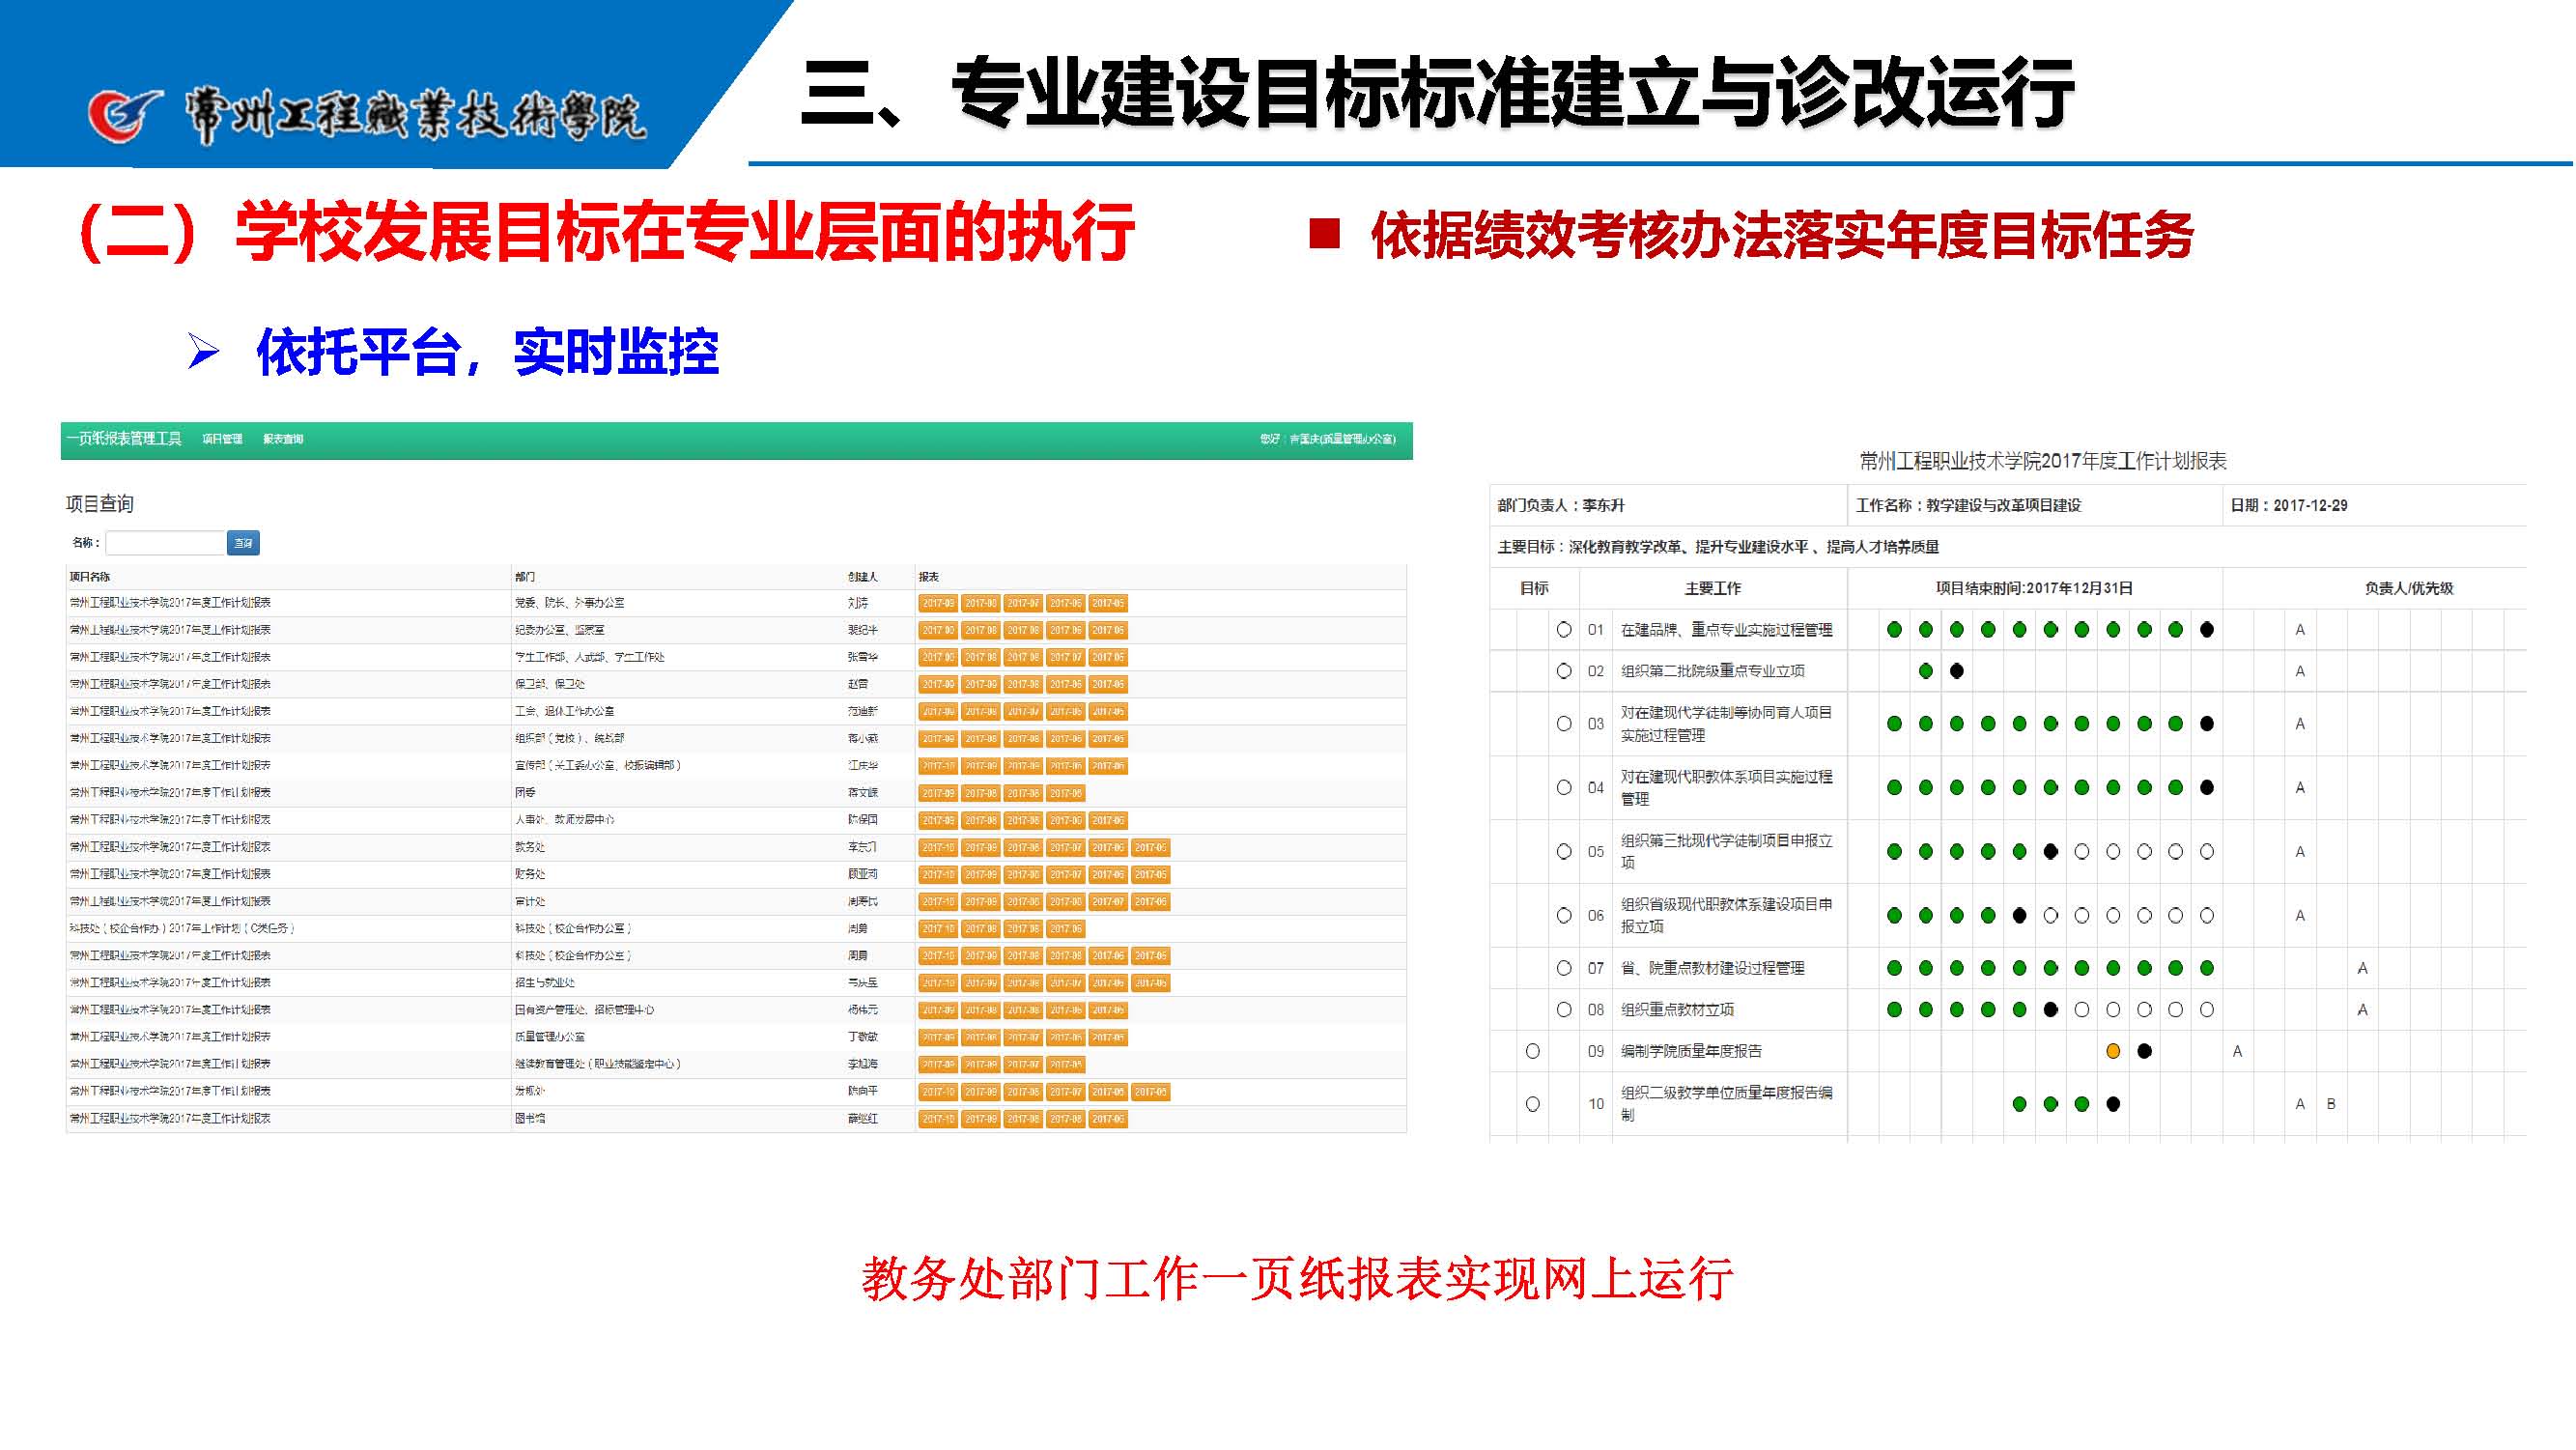Viewport: 2576px width, 1450px height.
Task: Open the 报表查询 menu item
Action: pyautogui.click(x=283, y=439)
